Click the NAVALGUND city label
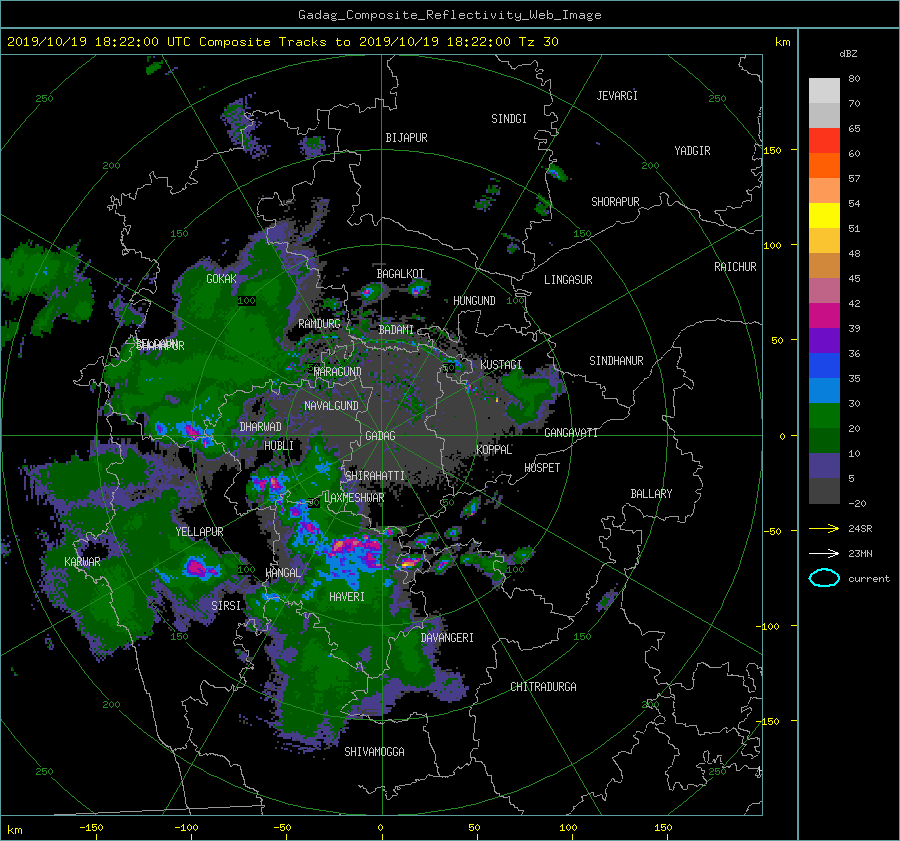The width and height of the screenshot is (900, 841). [x=331, y=406]
